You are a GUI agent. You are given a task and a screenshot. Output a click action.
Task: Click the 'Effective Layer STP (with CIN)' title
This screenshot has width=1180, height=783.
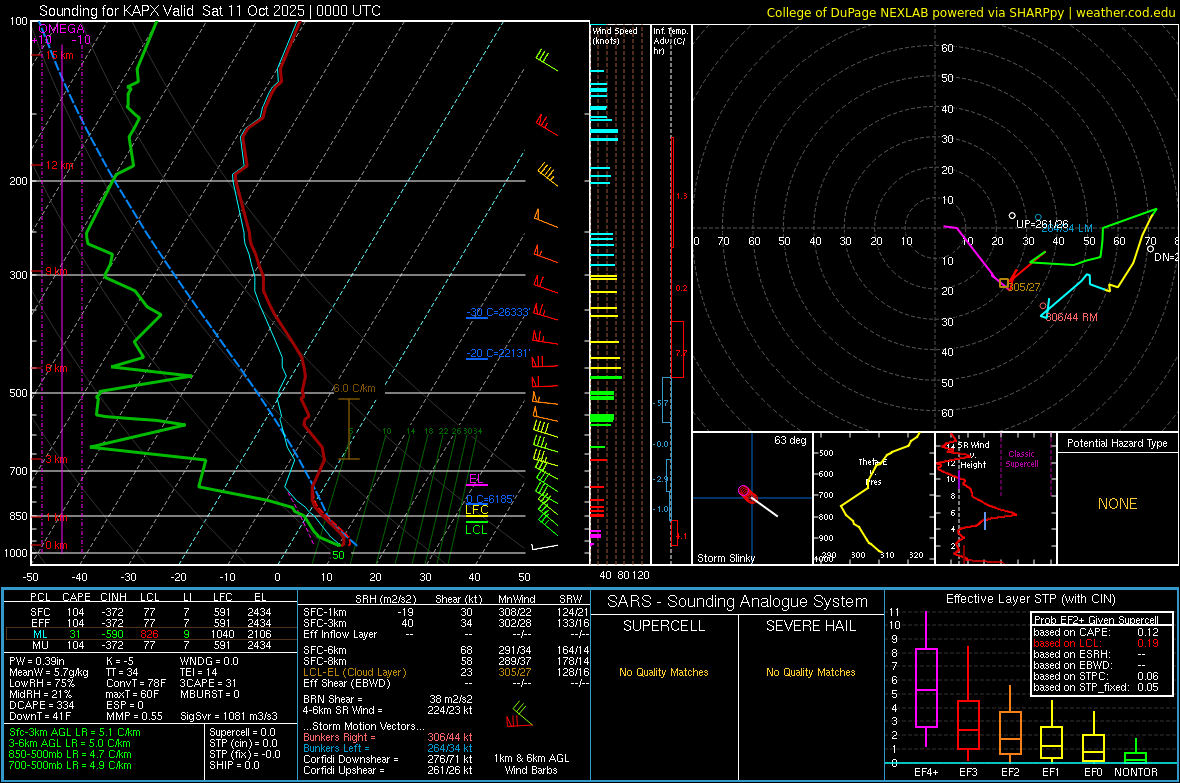coord(1030,599)
